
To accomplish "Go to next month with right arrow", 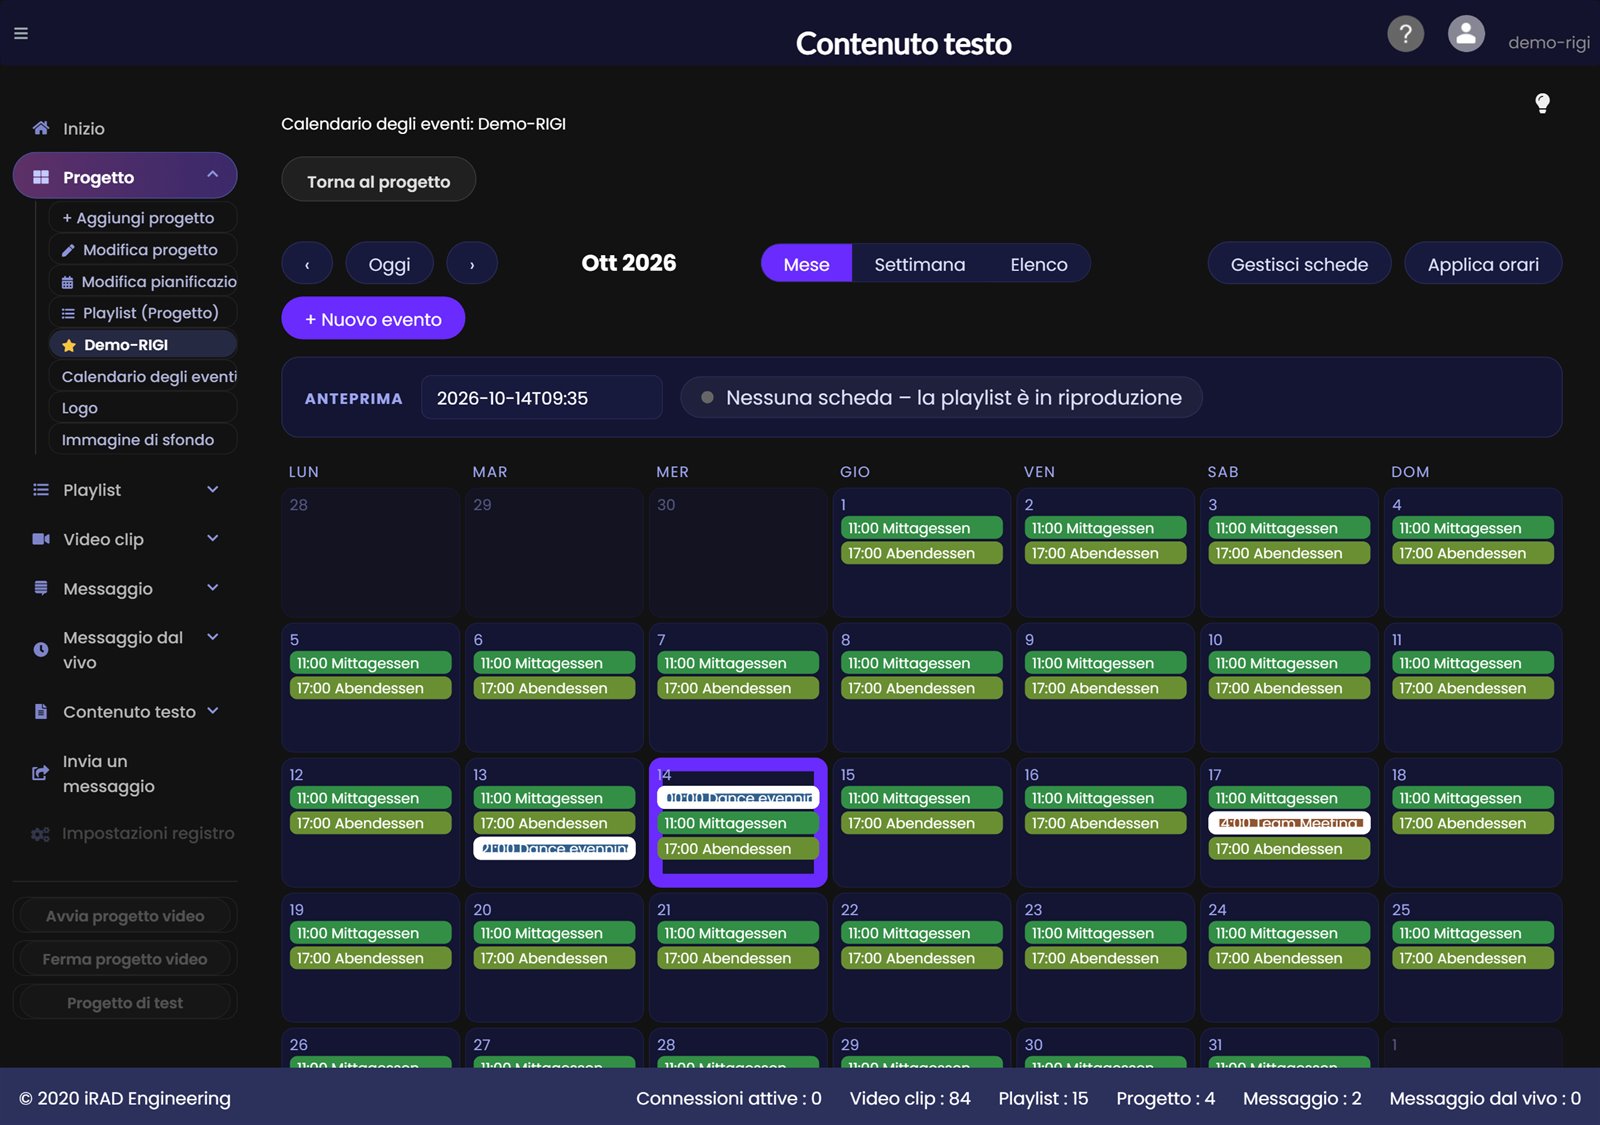I will point(472,264).
